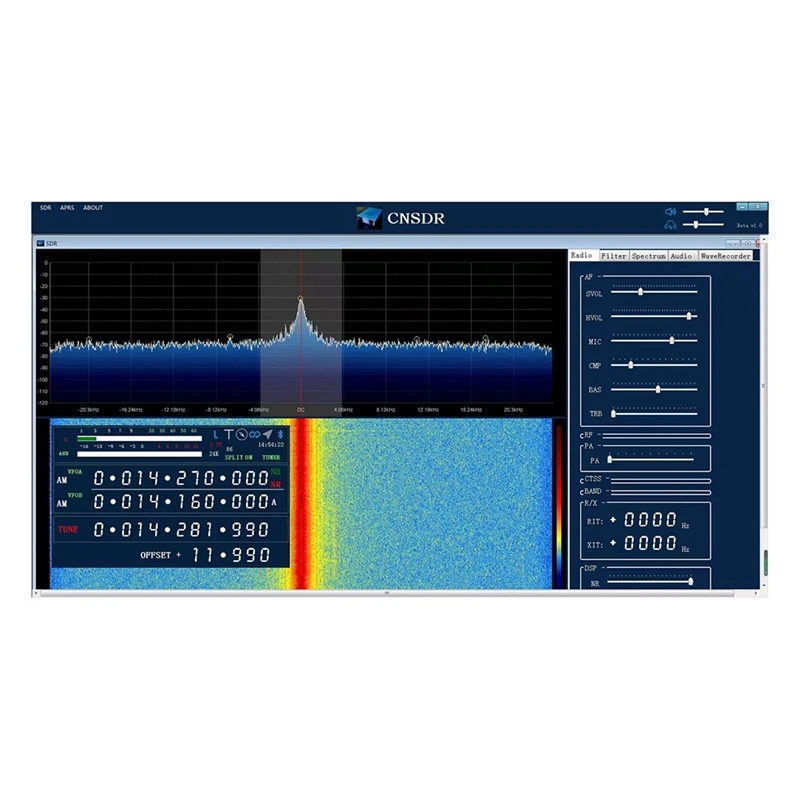Viewport: 800px width, 800px height.
Task: Click the TUNE frequency readout
Action: (x=180, y=529)
